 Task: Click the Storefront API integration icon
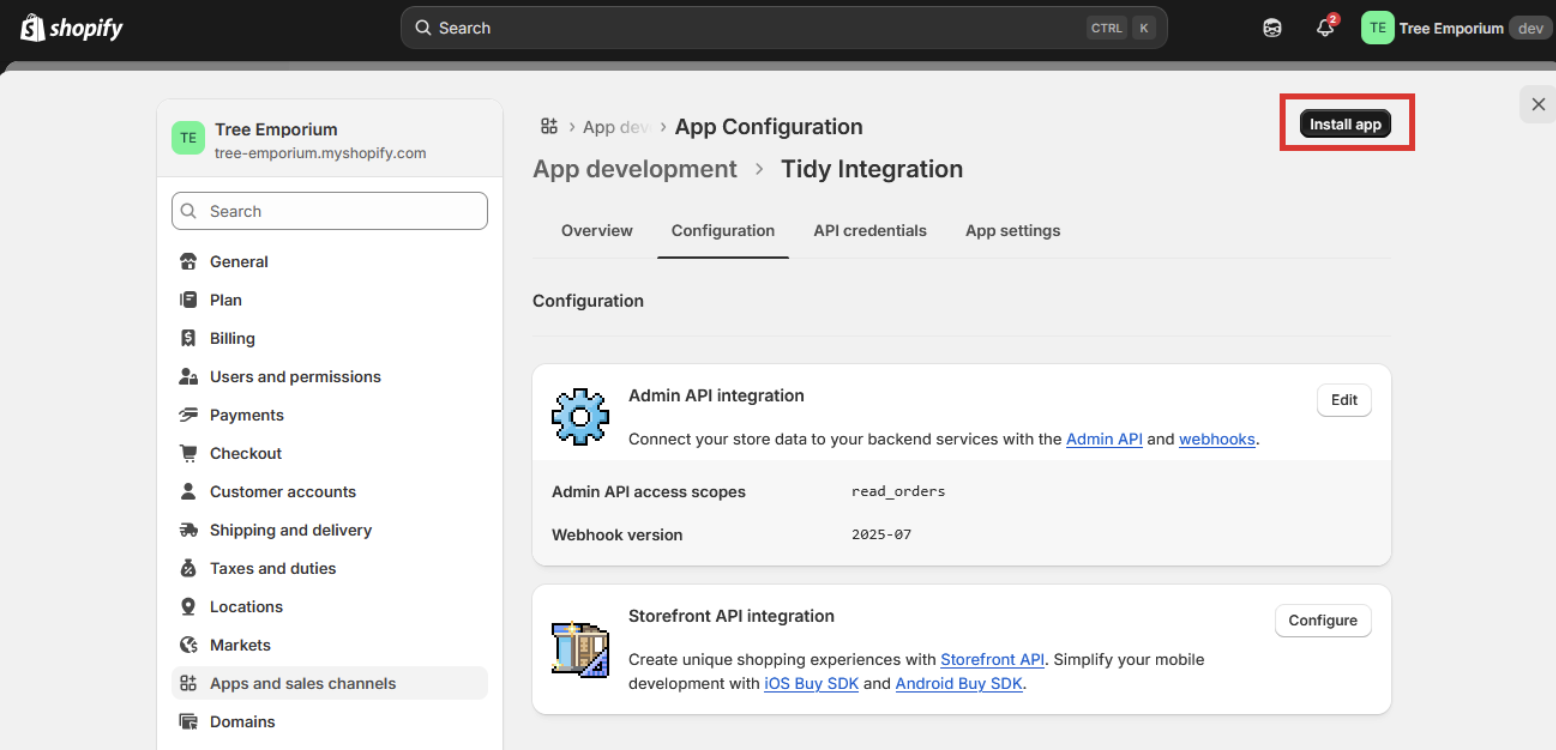[580, 649]
